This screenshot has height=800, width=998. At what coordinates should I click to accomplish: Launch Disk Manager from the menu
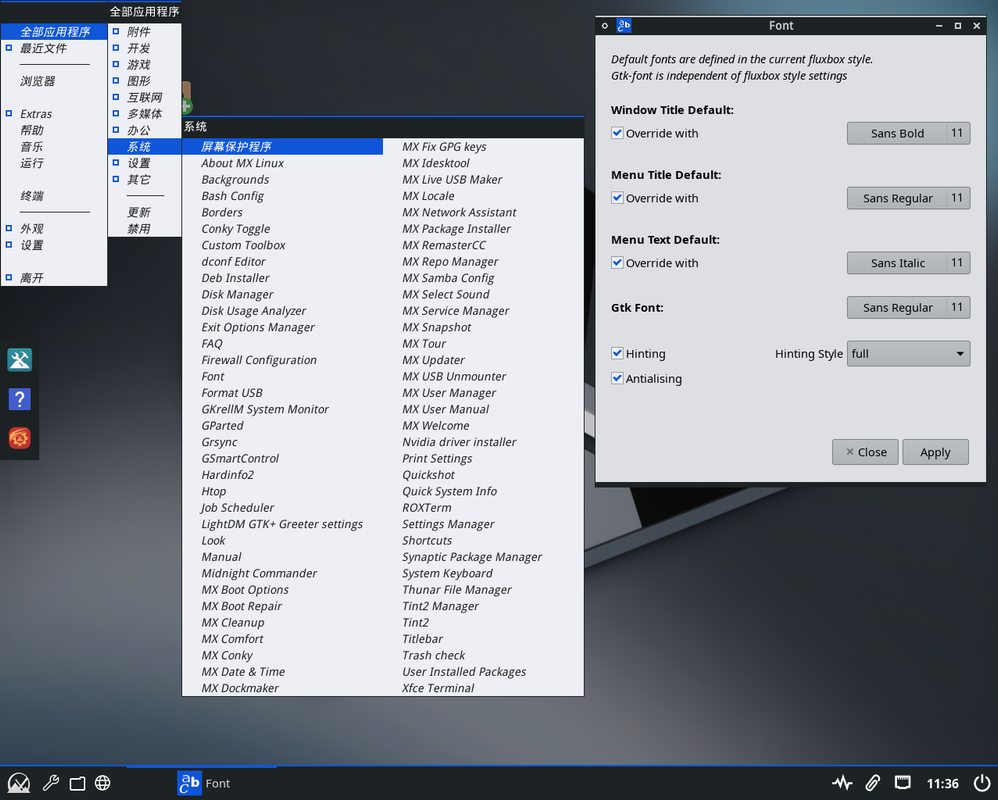pyautogui.click(x=283, y=294)
